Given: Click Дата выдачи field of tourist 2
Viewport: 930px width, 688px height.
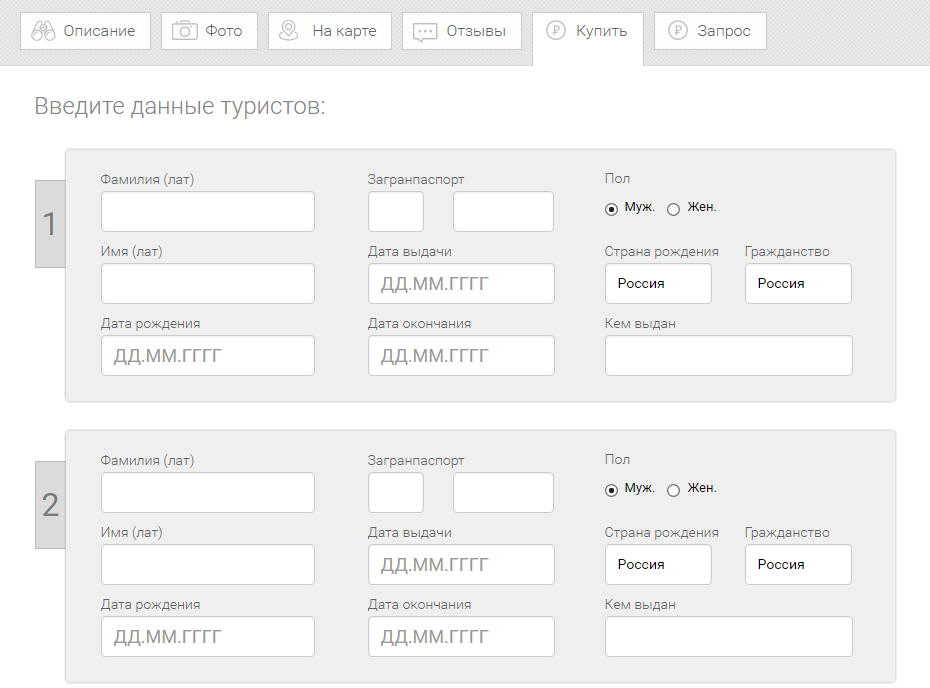Looking at the screenshot, I should (461, 565).
